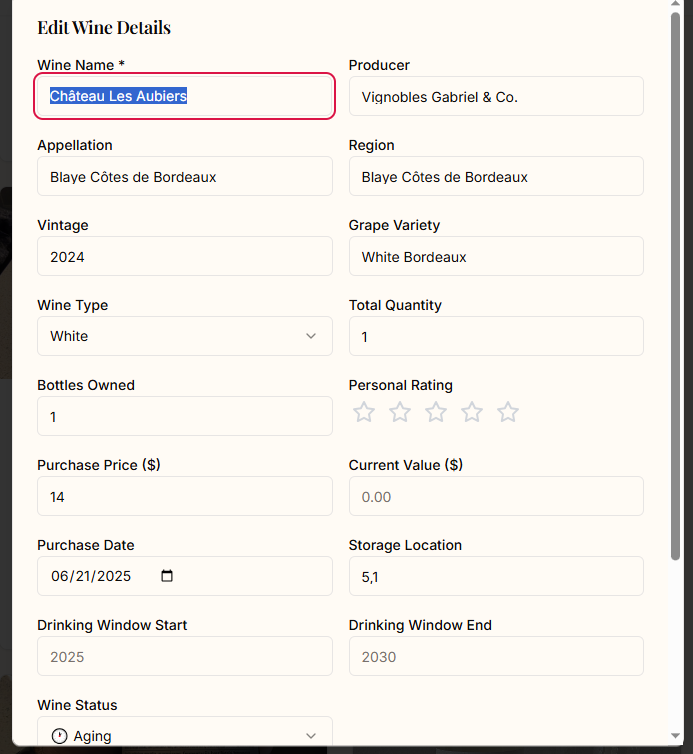693x754 pixels.
Task: Click the Bottles Owned field
Action: click(185, 416)
